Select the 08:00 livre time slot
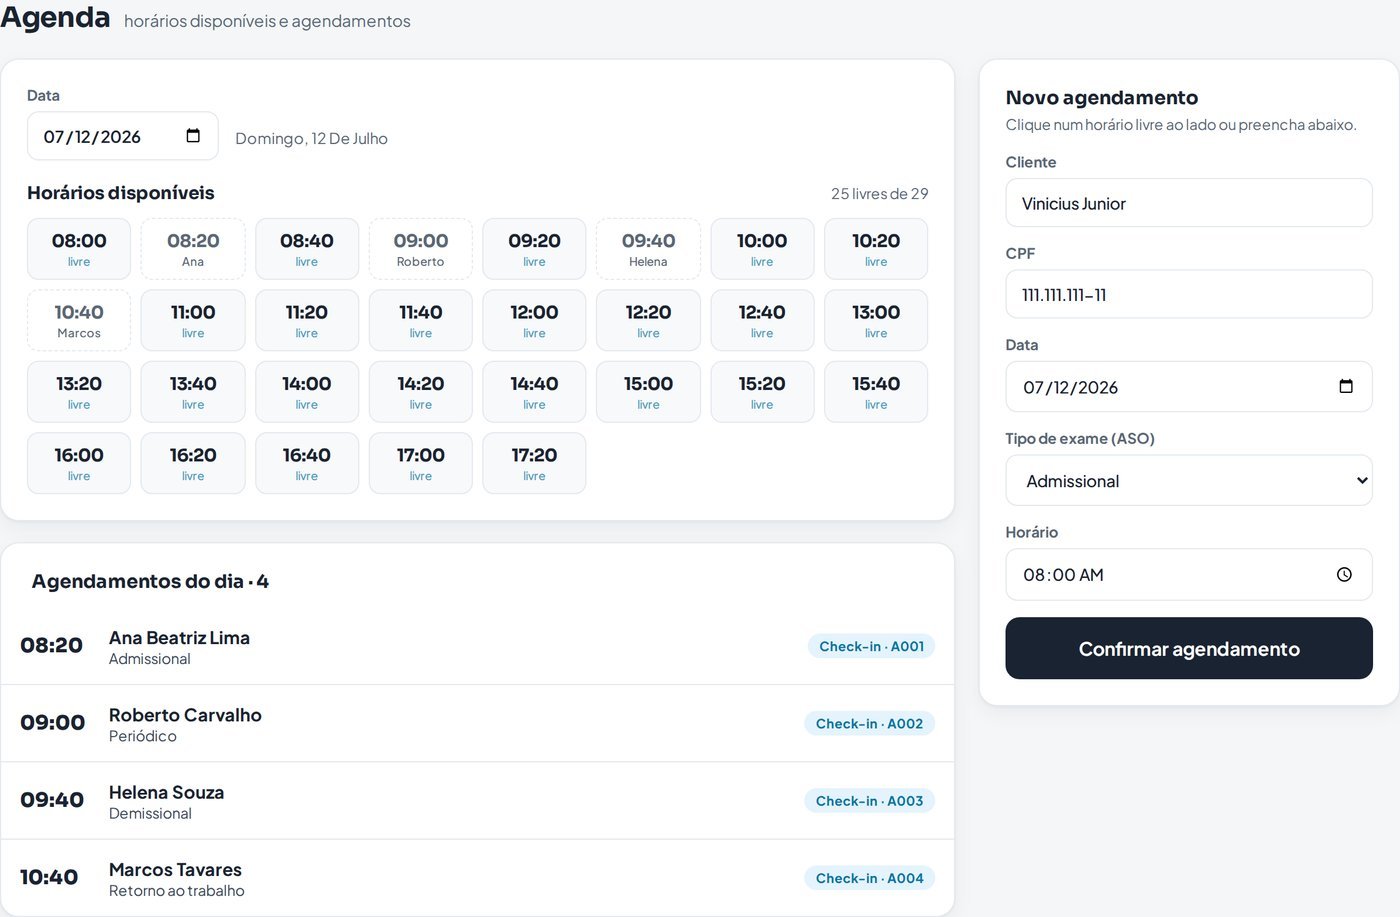 tap(79, 249)
